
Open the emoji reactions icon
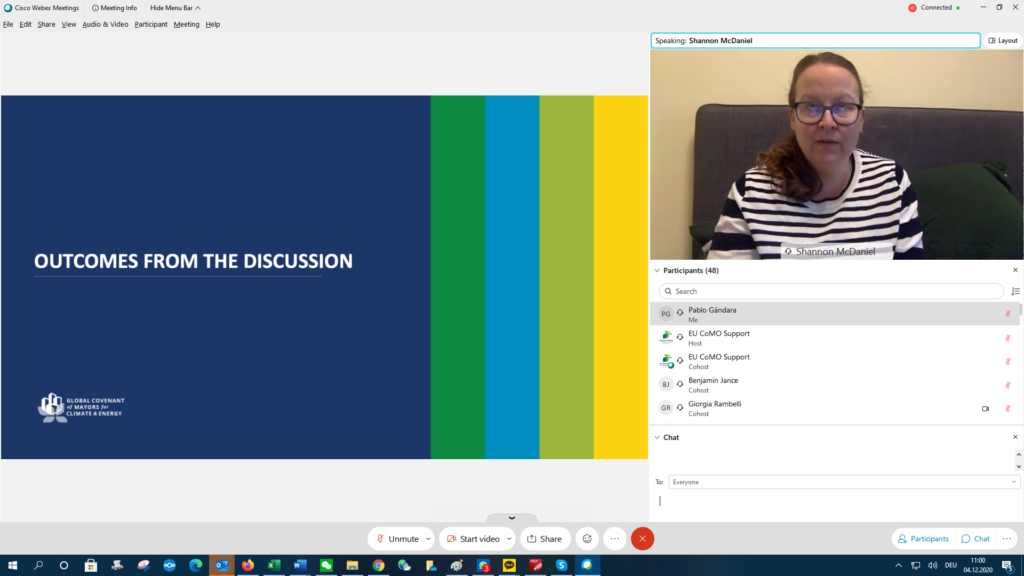click(587, 538)
